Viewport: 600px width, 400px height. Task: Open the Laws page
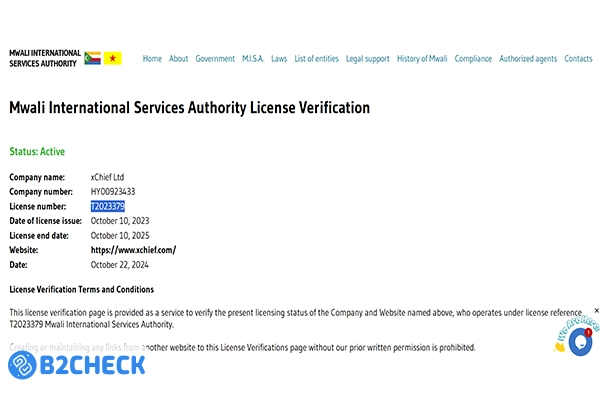(x=279, y=59)
